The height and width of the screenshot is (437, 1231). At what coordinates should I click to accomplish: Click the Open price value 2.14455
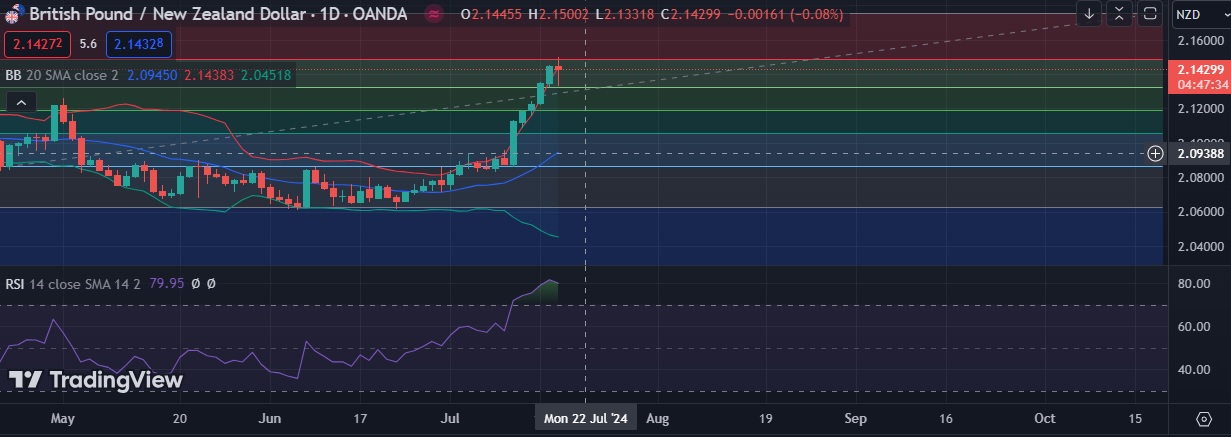pyautogui.click(x=498, y=14)
